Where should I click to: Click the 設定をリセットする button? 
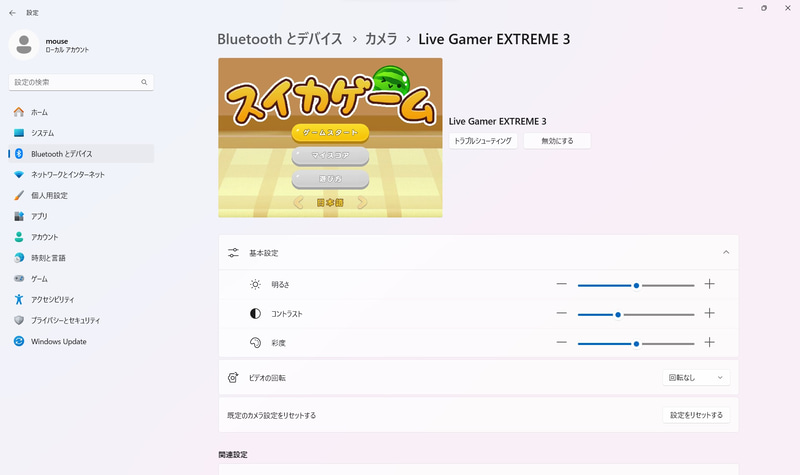click(696, 415)
